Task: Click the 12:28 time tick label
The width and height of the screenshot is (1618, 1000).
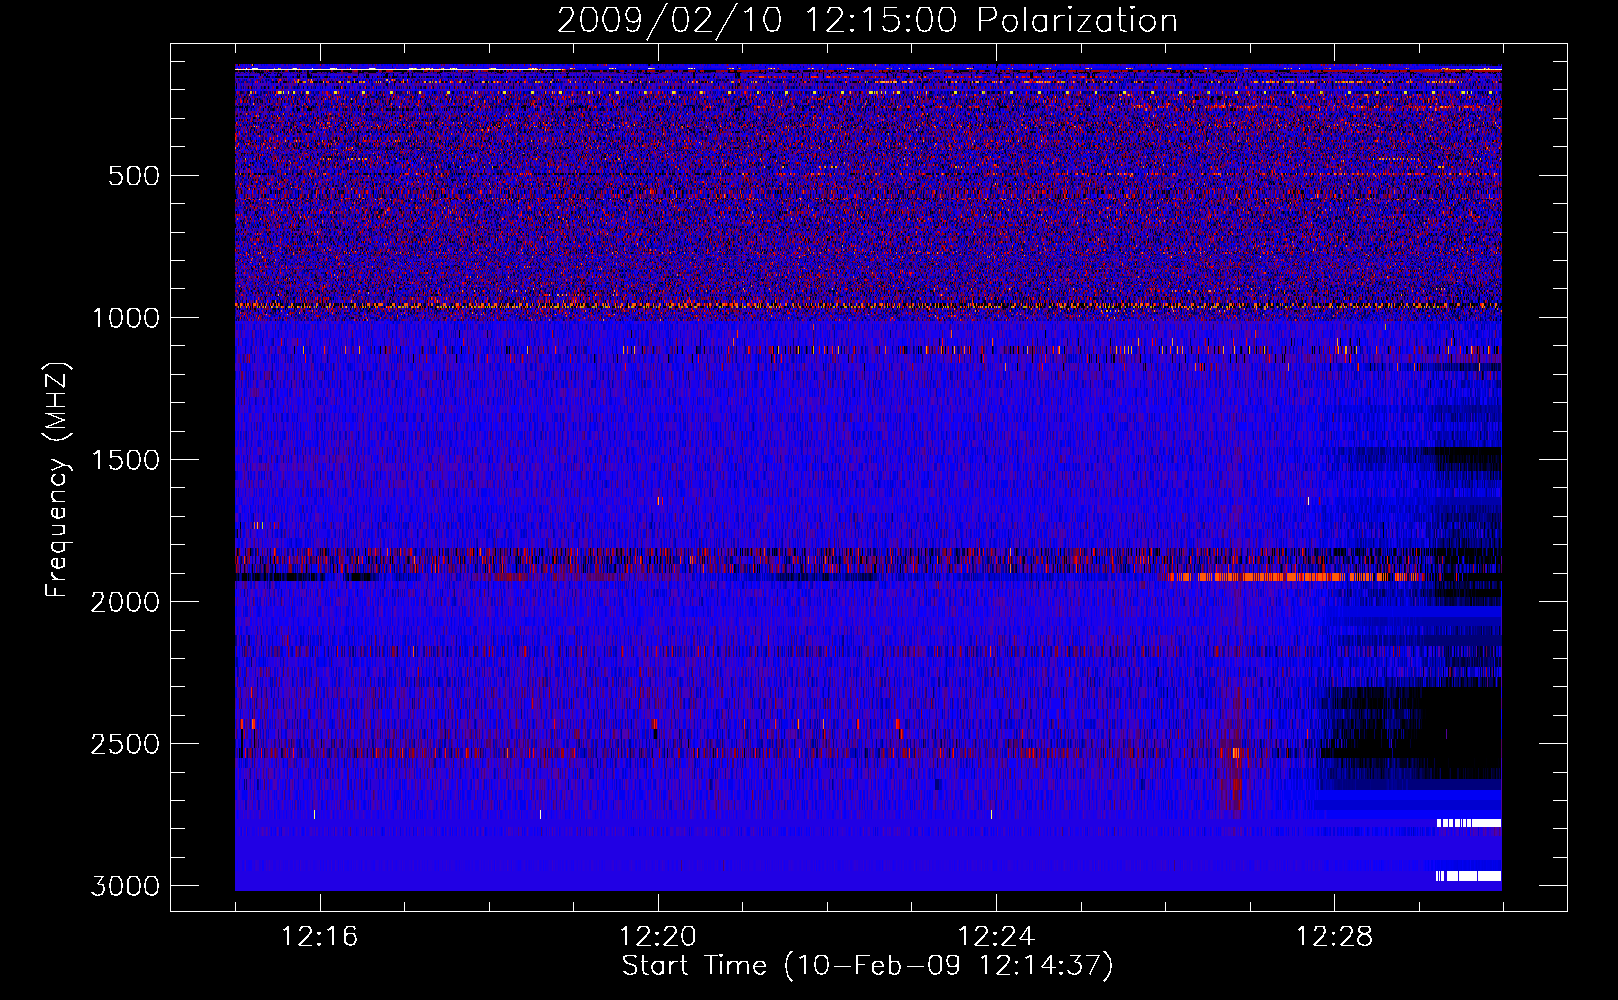Action: 1335,937
